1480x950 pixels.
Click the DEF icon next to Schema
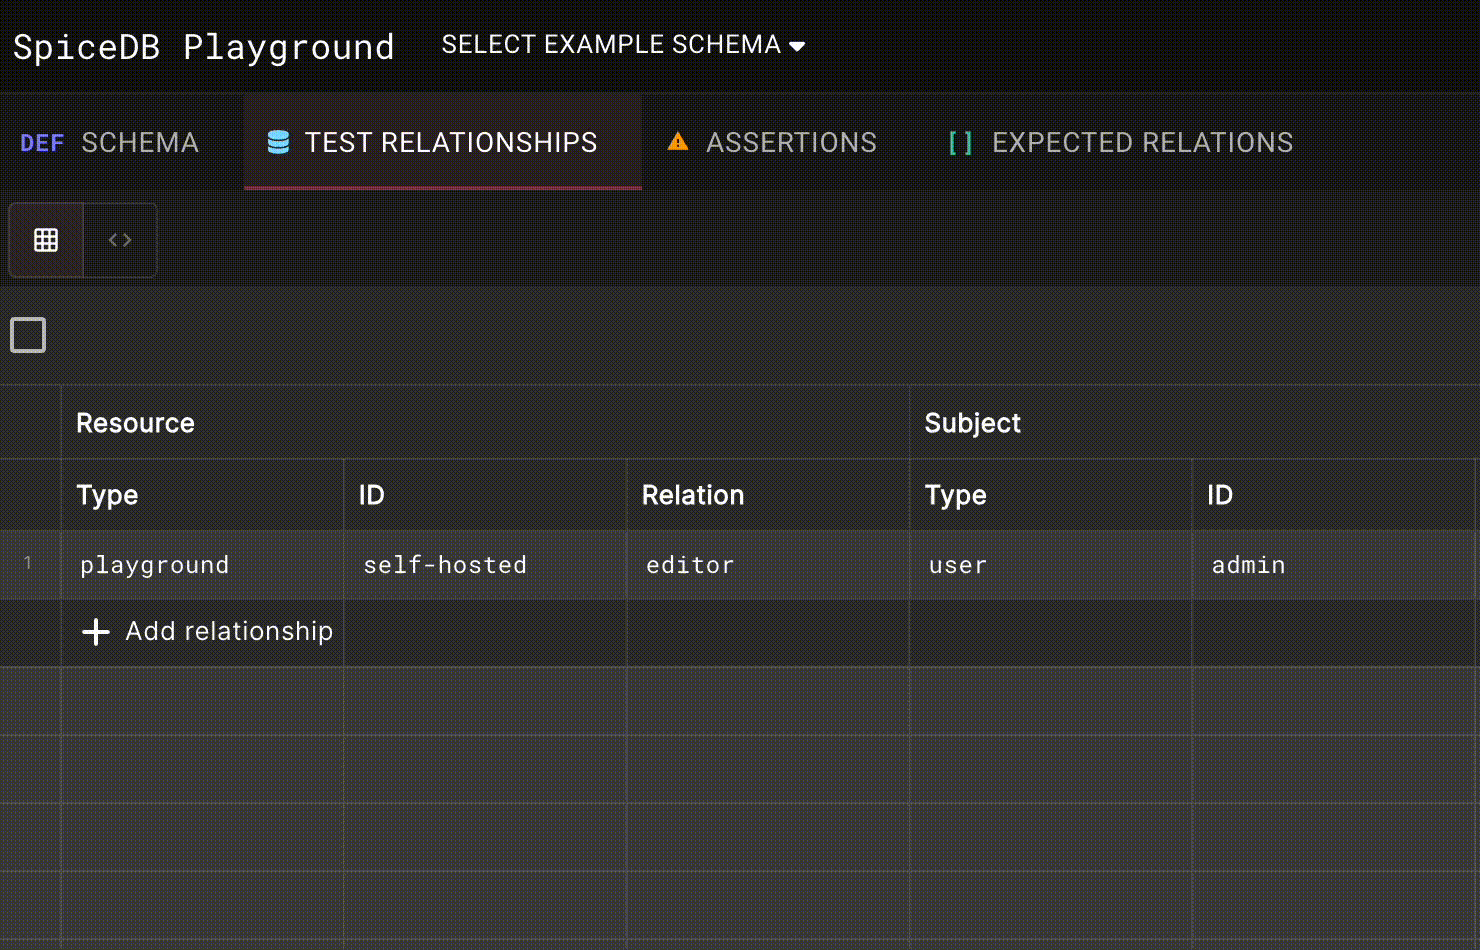tap(42, 142)
